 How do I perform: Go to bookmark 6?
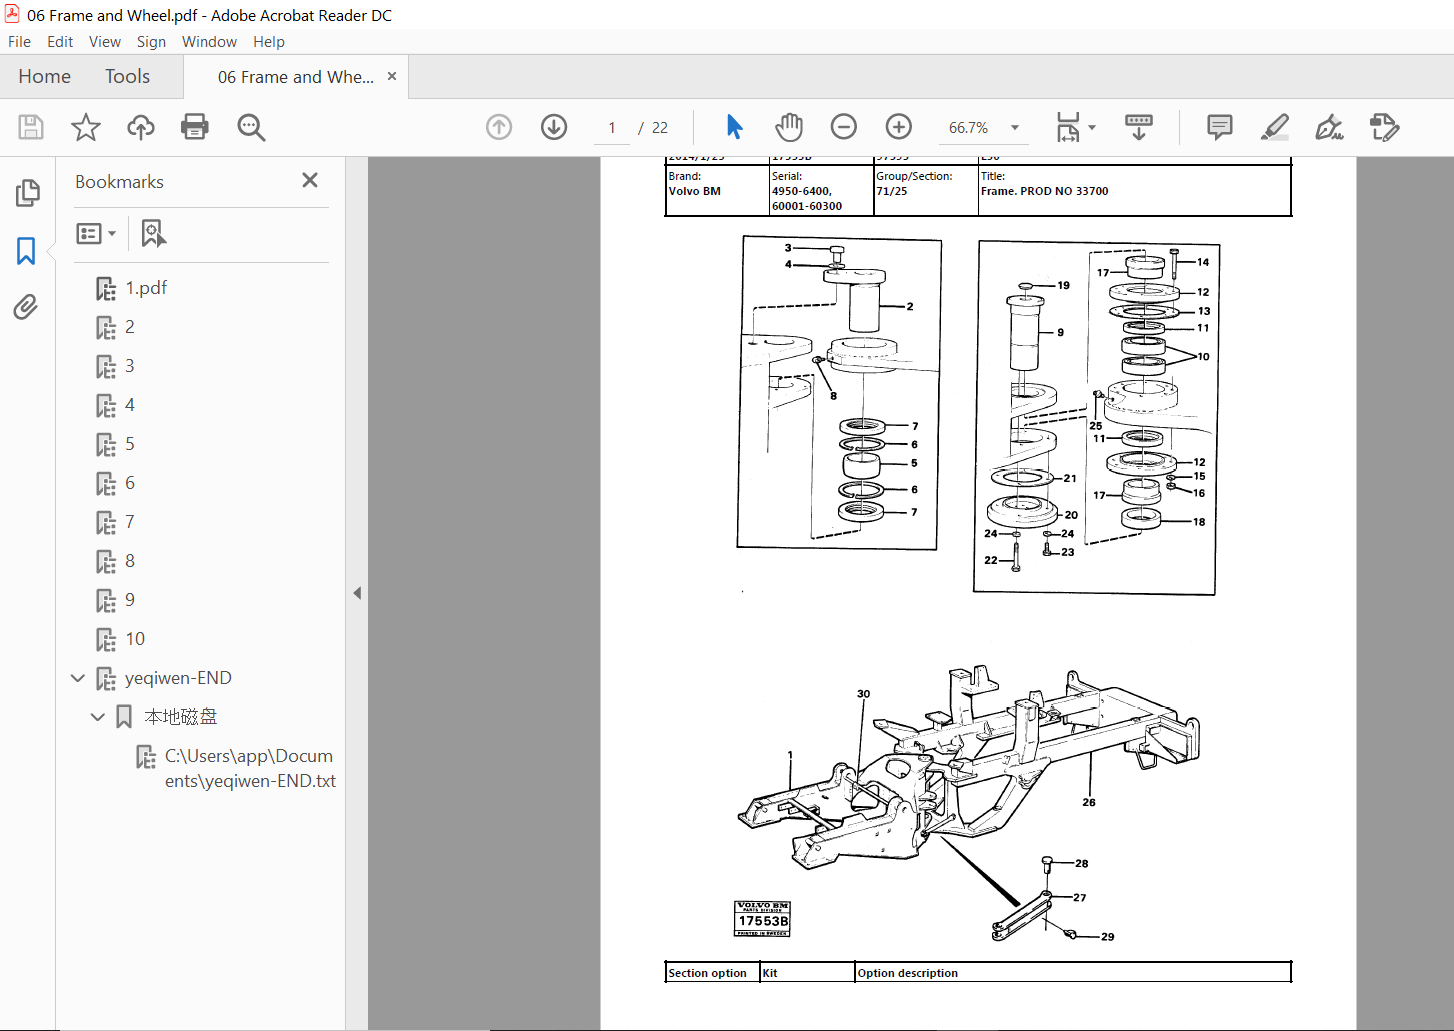pos(130,483)
